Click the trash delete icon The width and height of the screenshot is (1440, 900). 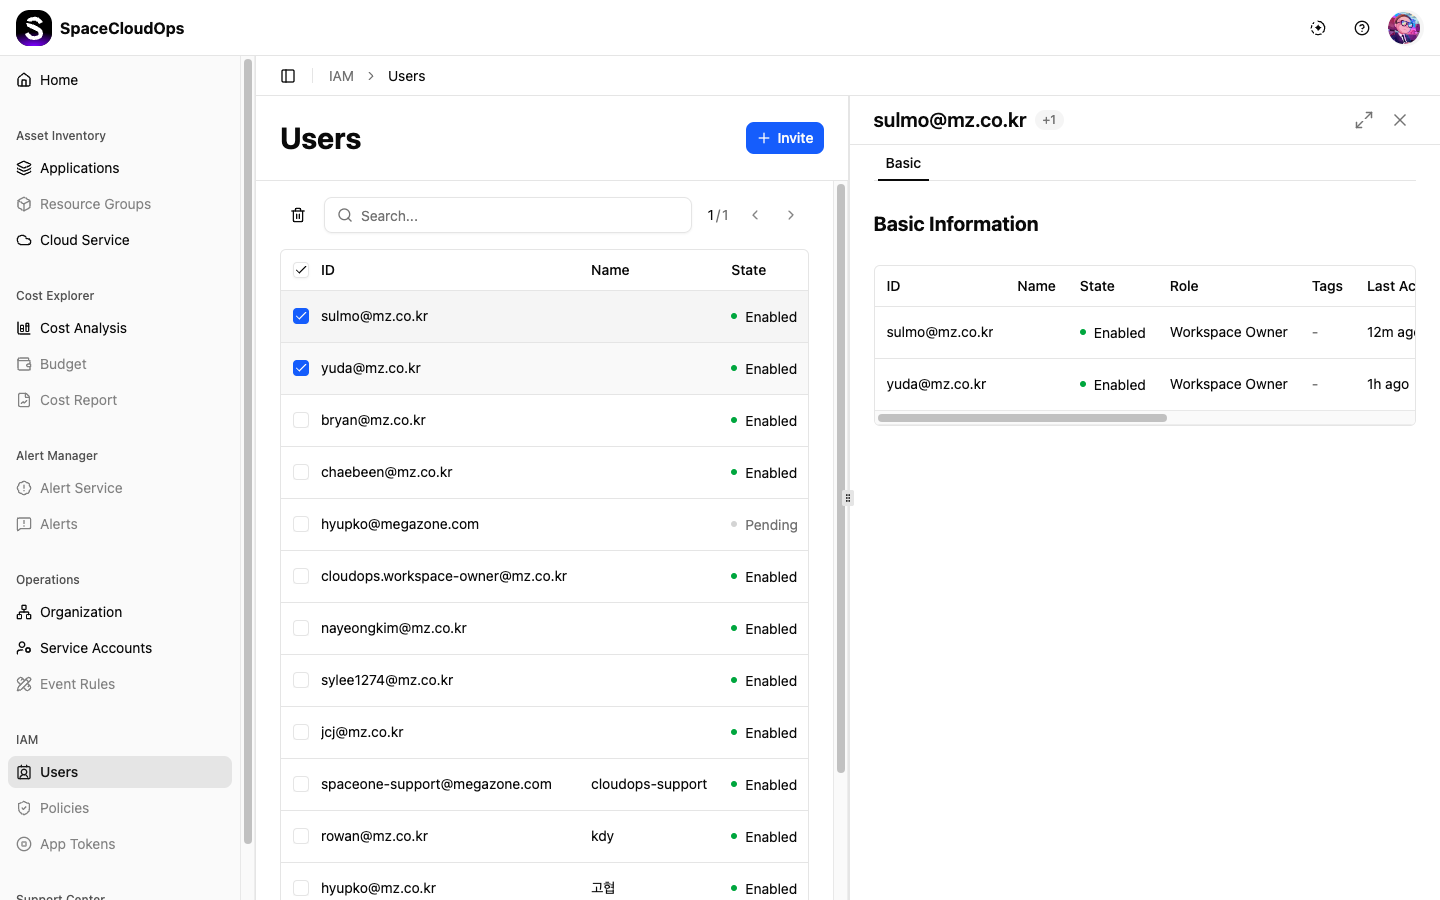point(298,215)
